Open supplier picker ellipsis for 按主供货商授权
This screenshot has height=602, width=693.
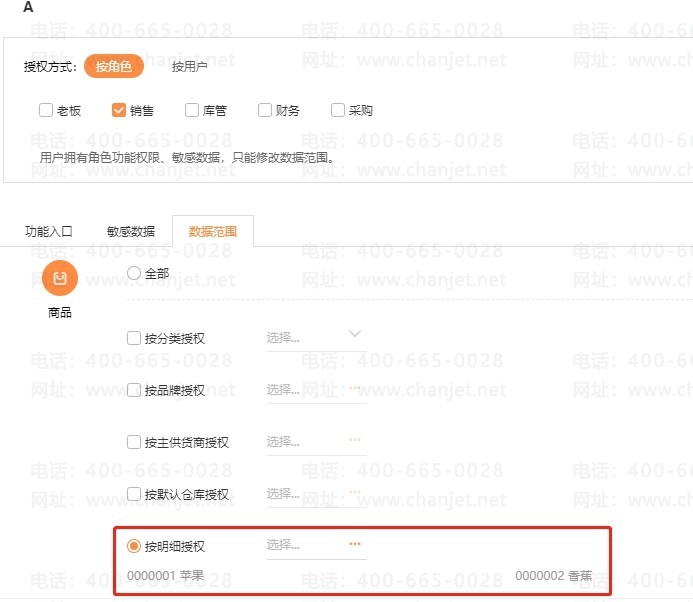pos(355,440)
